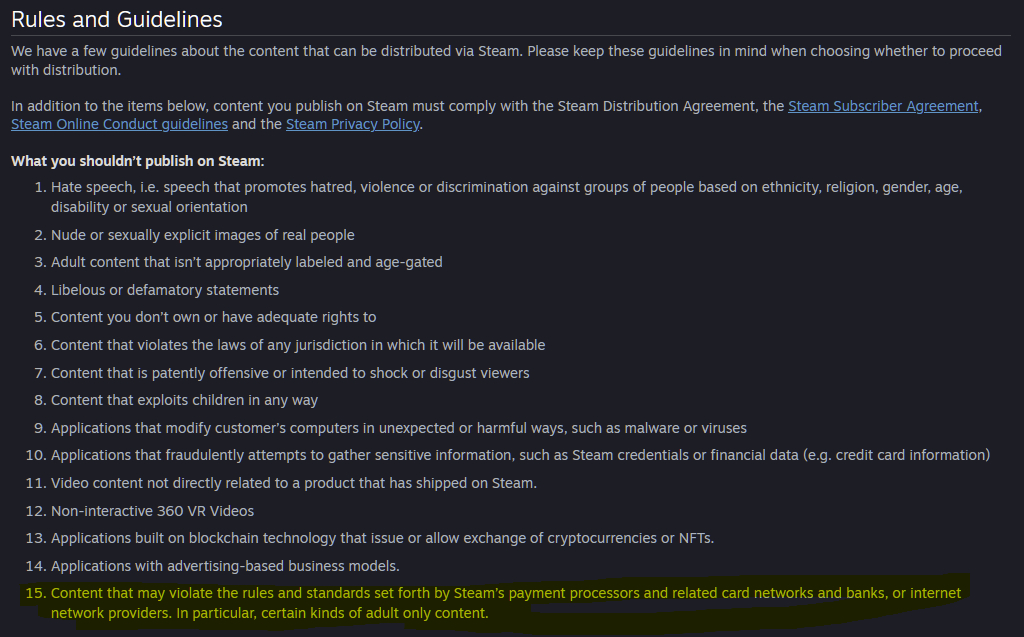The width and height of the screenshot is (1024, 637).
Task: Click the "Content you don't own" rule
Action: [213, 317]
